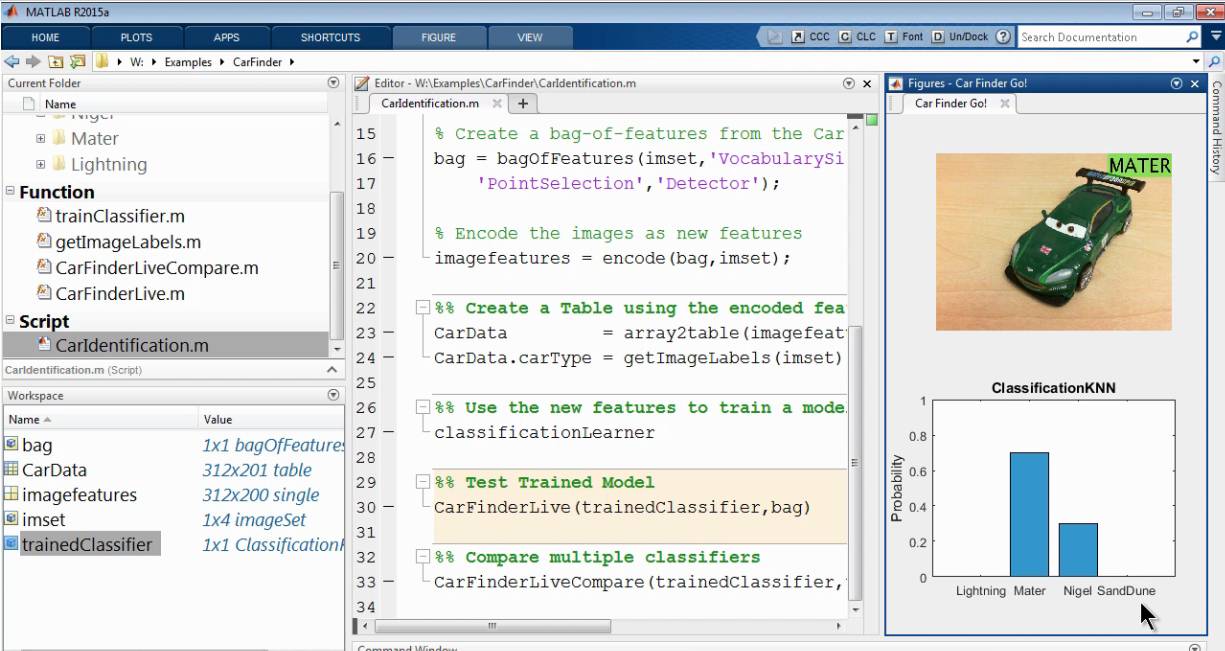
Task: Select the Car Finder Go! figure tab
Action: pos(950,103)
